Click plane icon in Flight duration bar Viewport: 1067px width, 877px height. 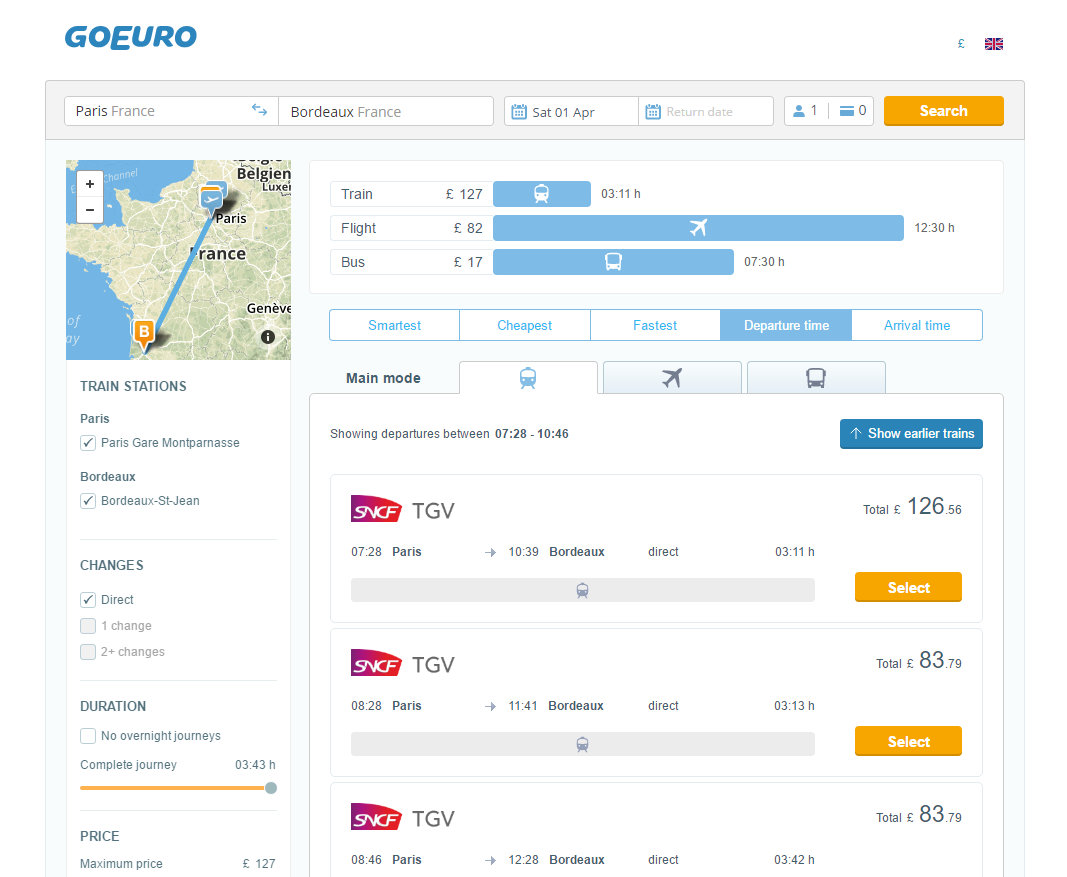698,227
